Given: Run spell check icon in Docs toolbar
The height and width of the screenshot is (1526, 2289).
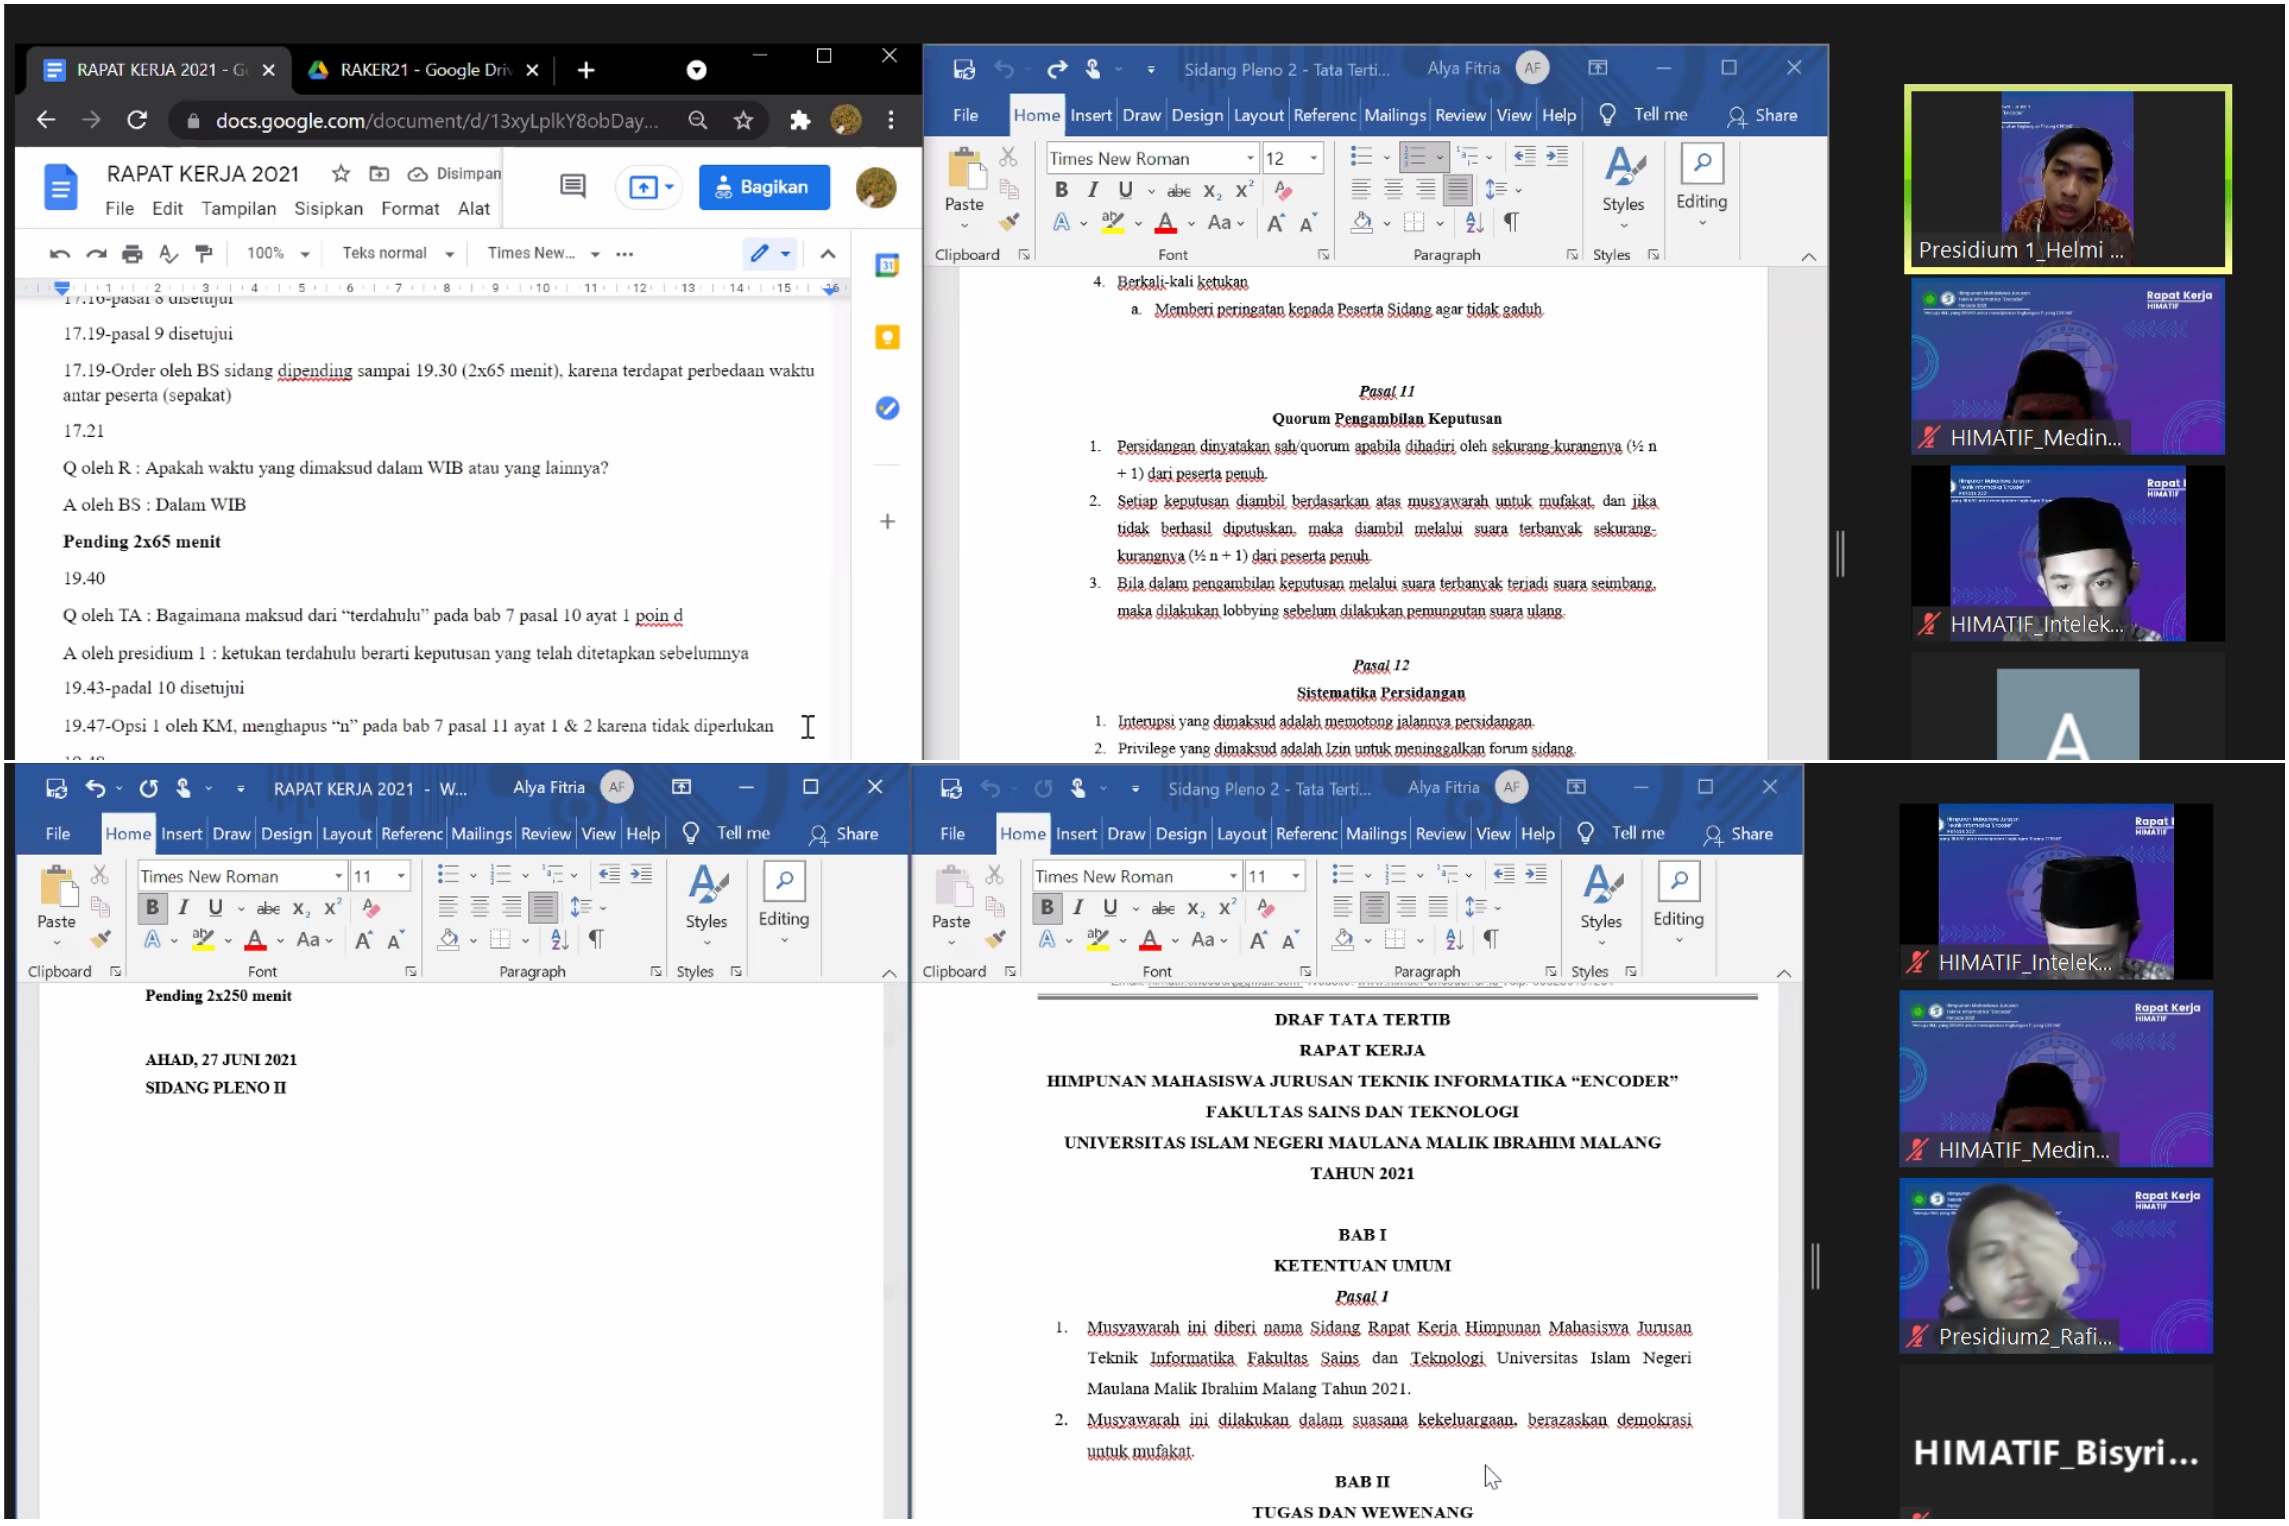Looking at the screenshot, I should point(168,254).
